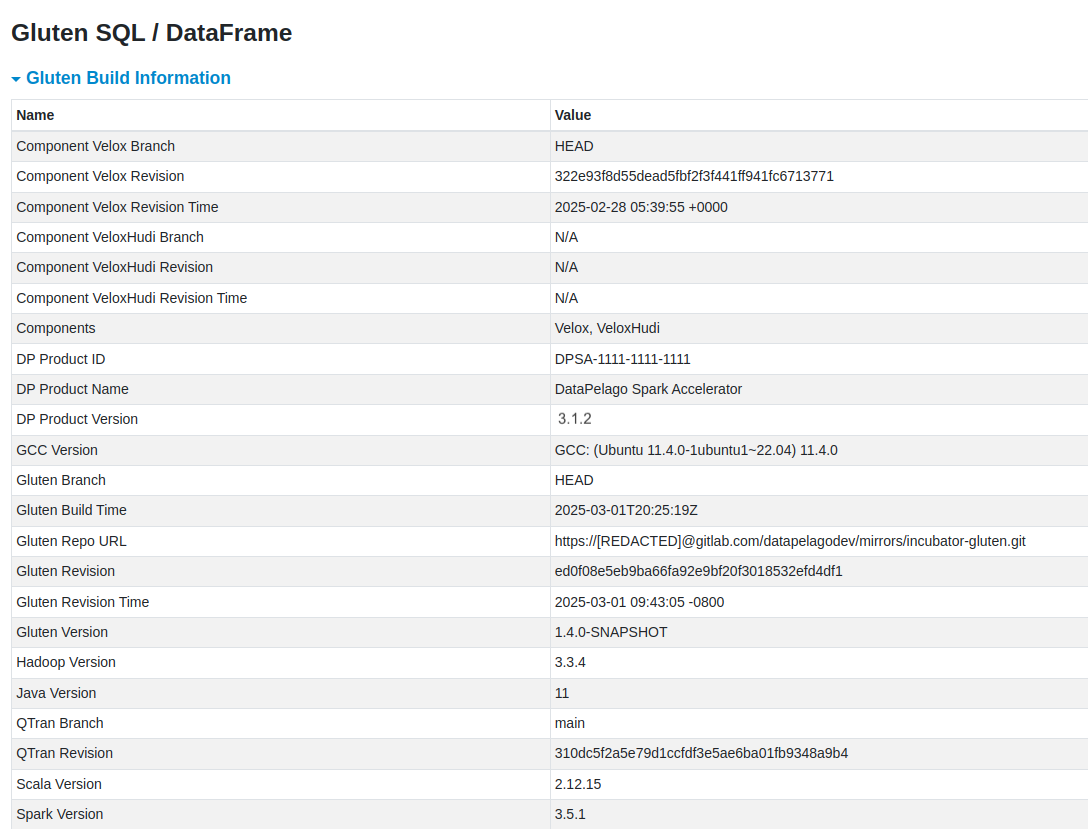The image size is (1088, 829).
Task: Click the Gluten Build Time label
Action: tap(71, 510)
